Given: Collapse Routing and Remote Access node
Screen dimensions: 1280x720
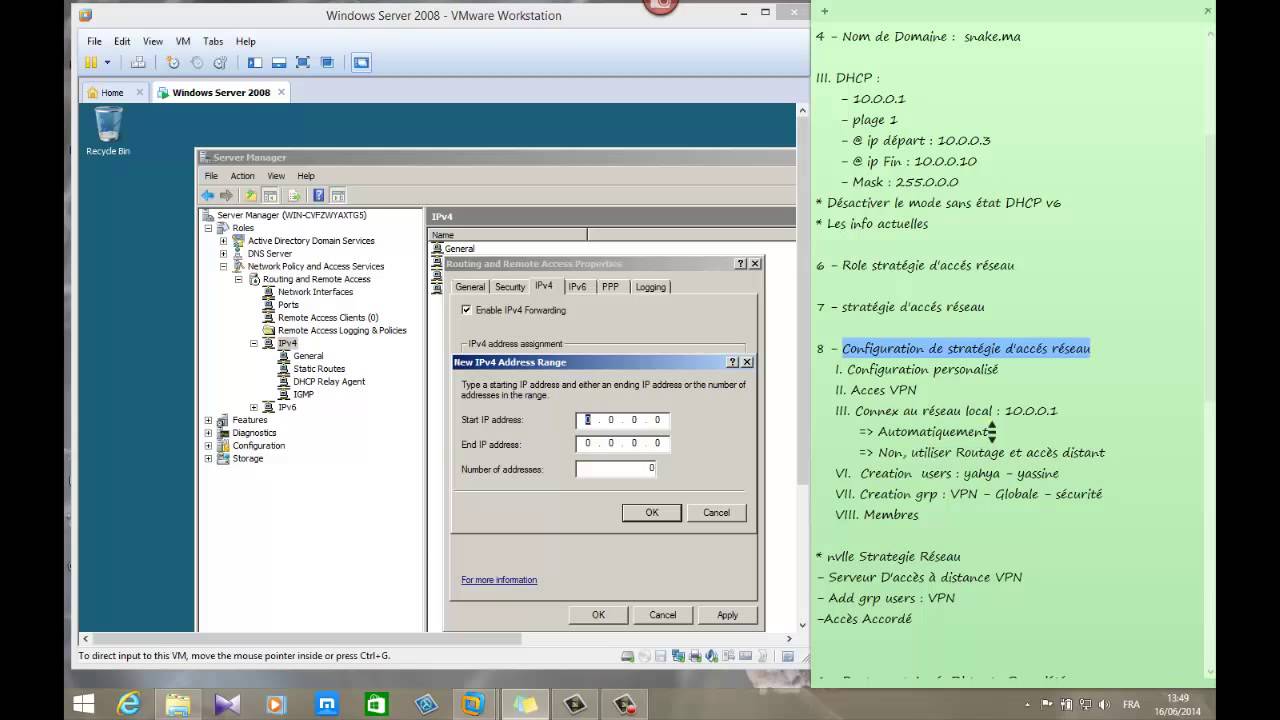Looking at the screenshot, I should [239, 280].
